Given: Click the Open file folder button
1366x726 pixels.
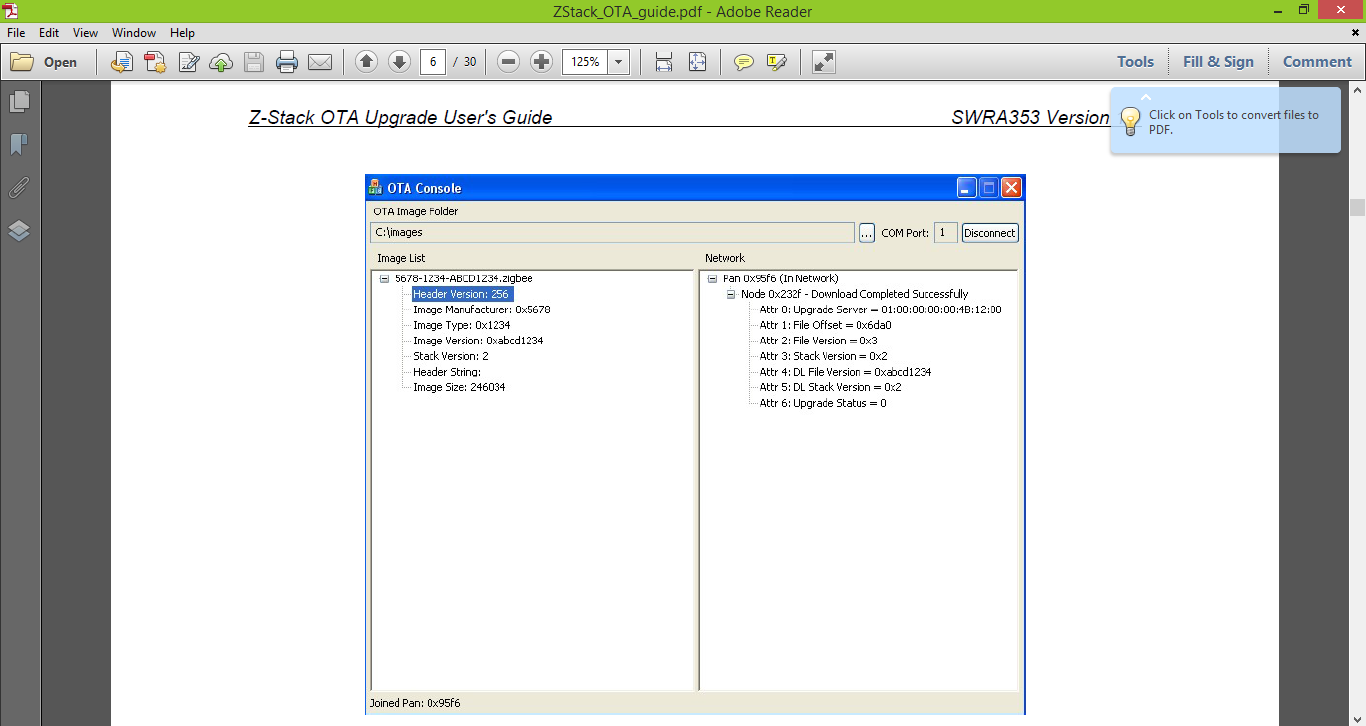Looking at the screenshot, I should pyautogui.click(x=44, y=62).
